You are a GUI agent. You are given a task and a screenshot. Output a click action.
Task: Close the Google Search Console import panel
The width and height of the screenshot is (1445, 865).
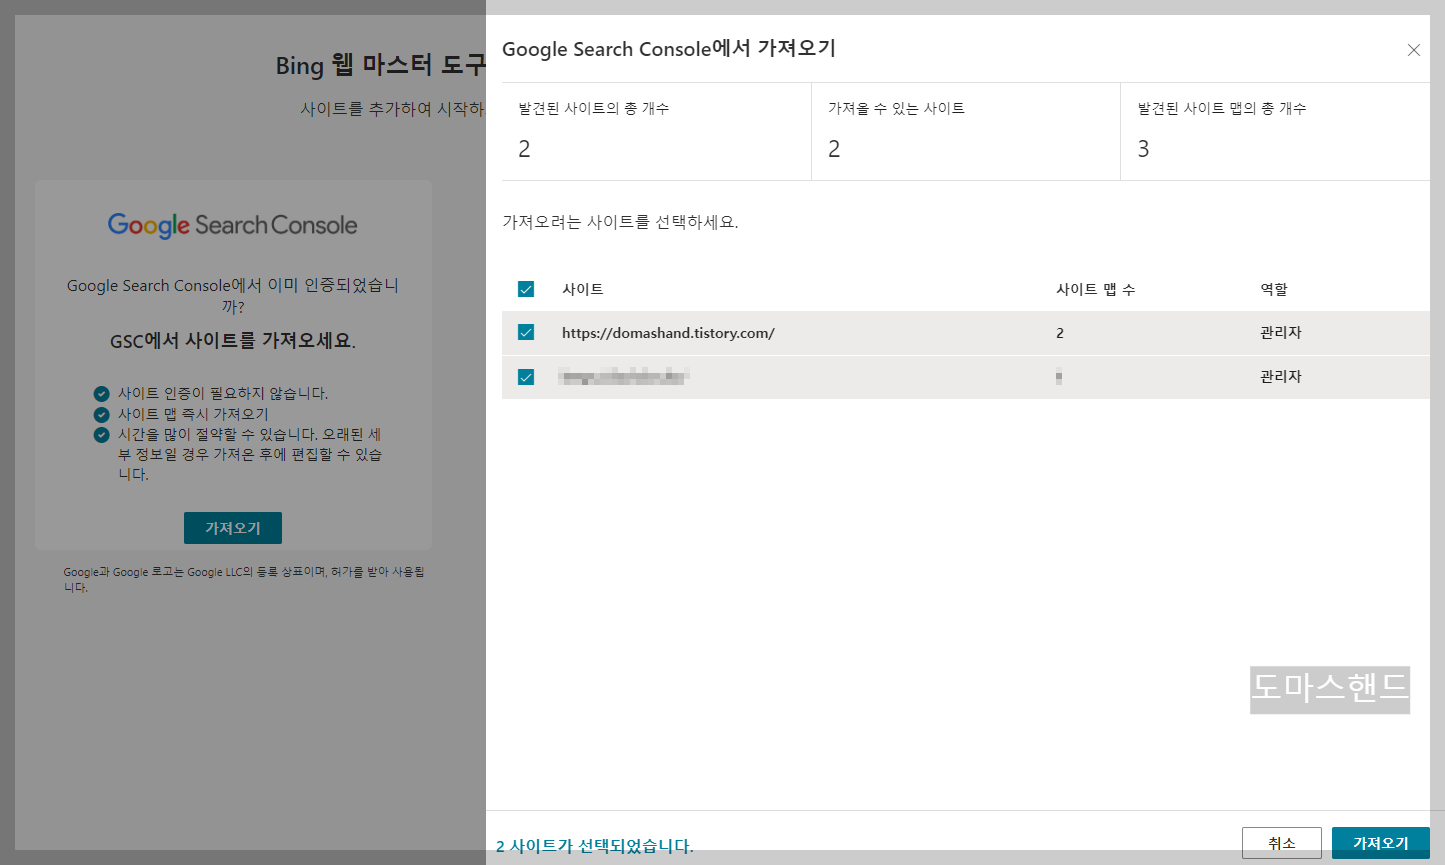click(x=1413, y=50)
